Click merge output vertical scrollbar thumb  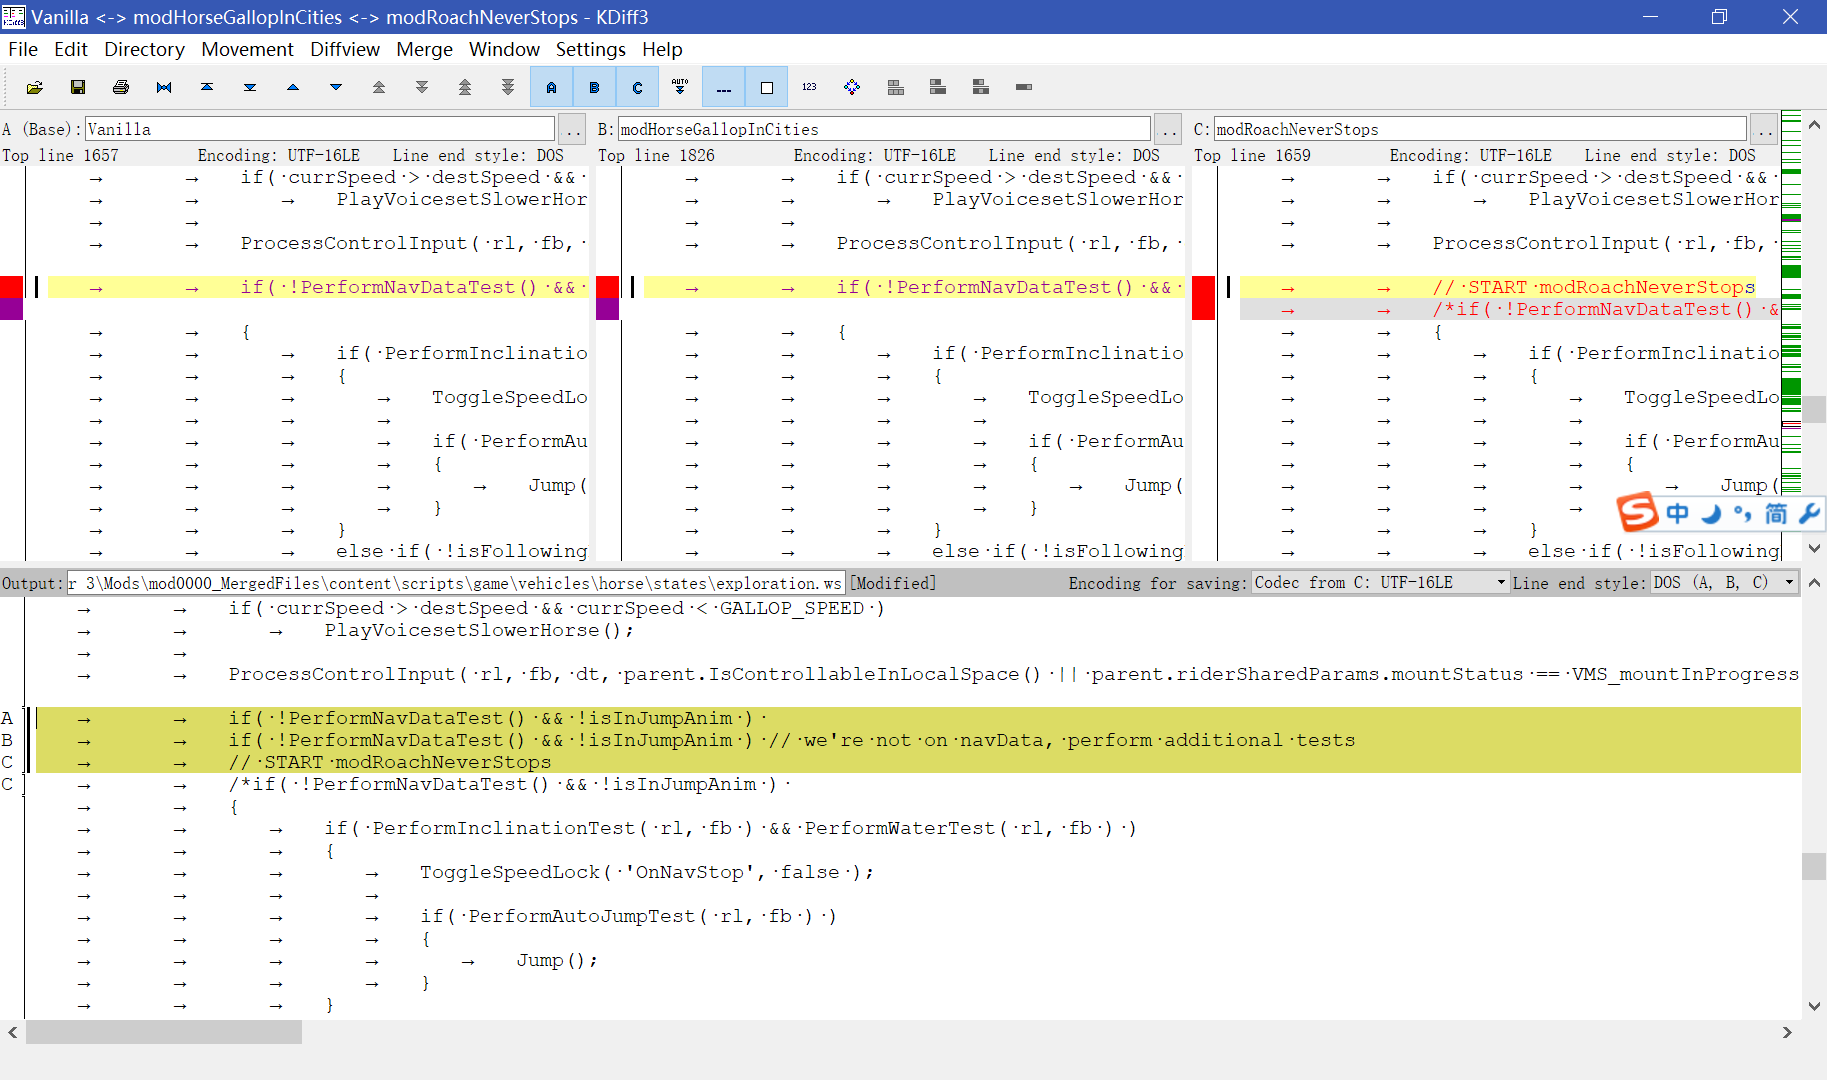pos(1814,866)
